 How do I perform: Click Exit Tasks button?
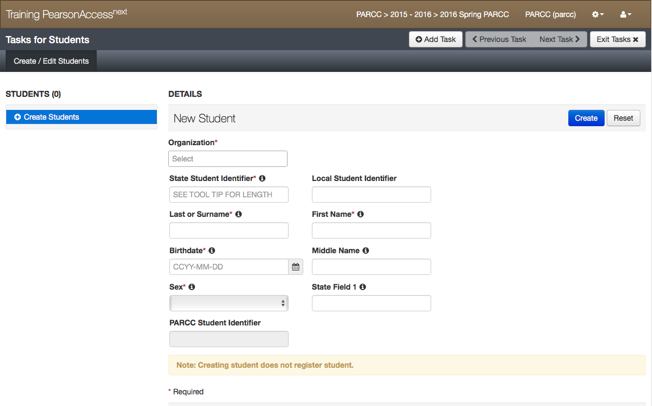tap(617, 40)
